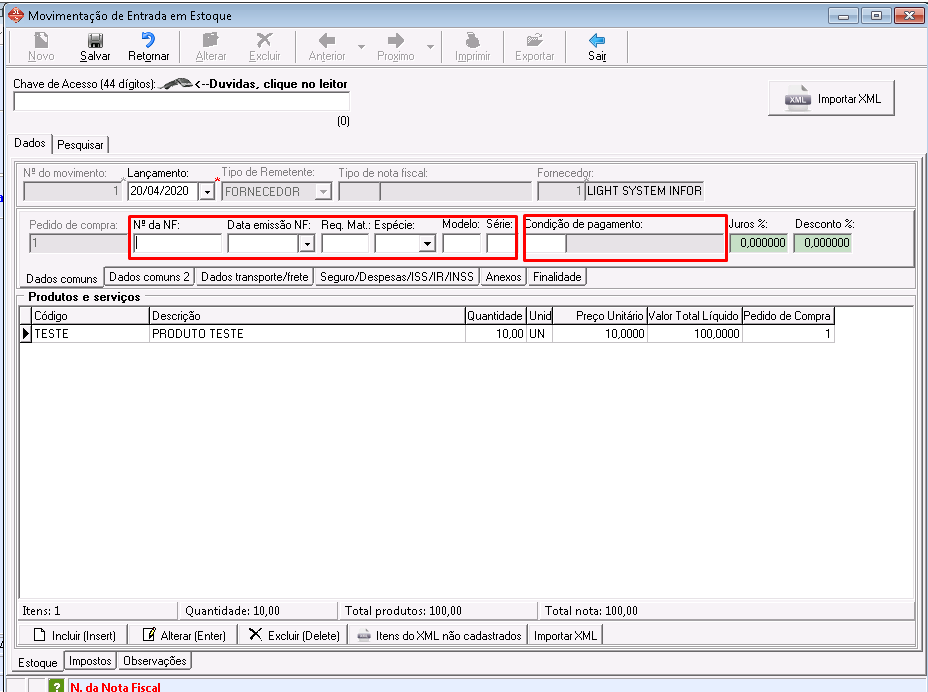The image size is (928, 692).
Task: Click the Pedido de Compra column header
Action: 787,316
